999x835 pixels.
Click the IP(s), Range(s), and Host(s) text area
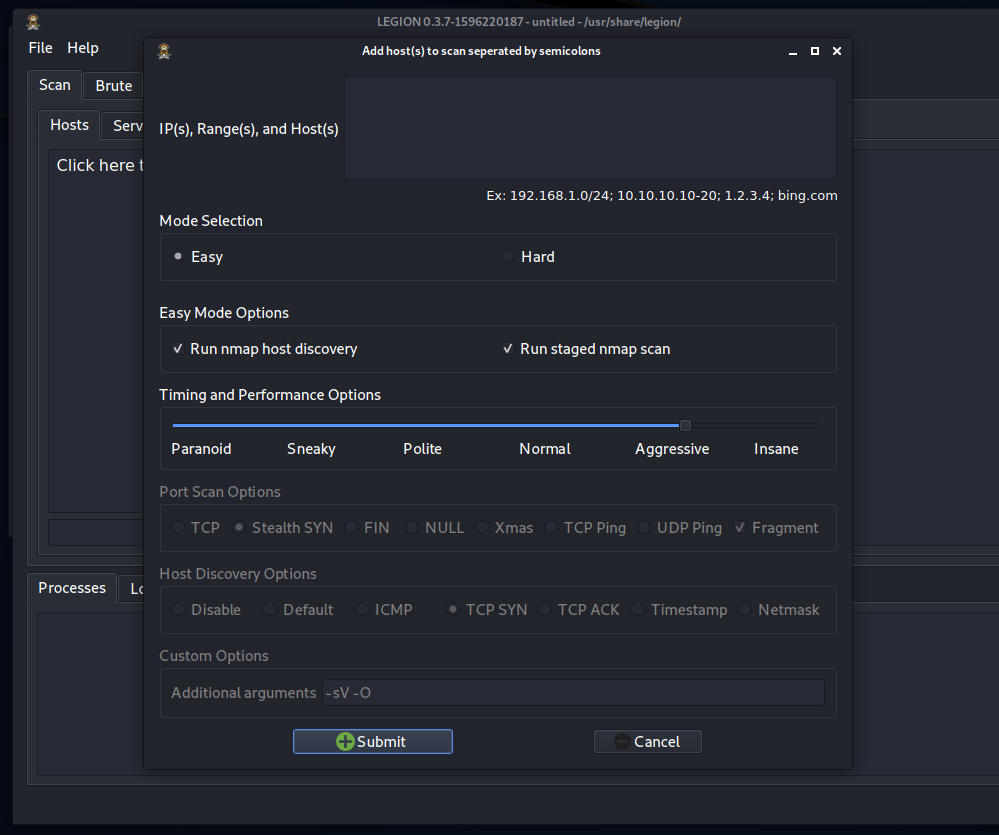[590, 128]
